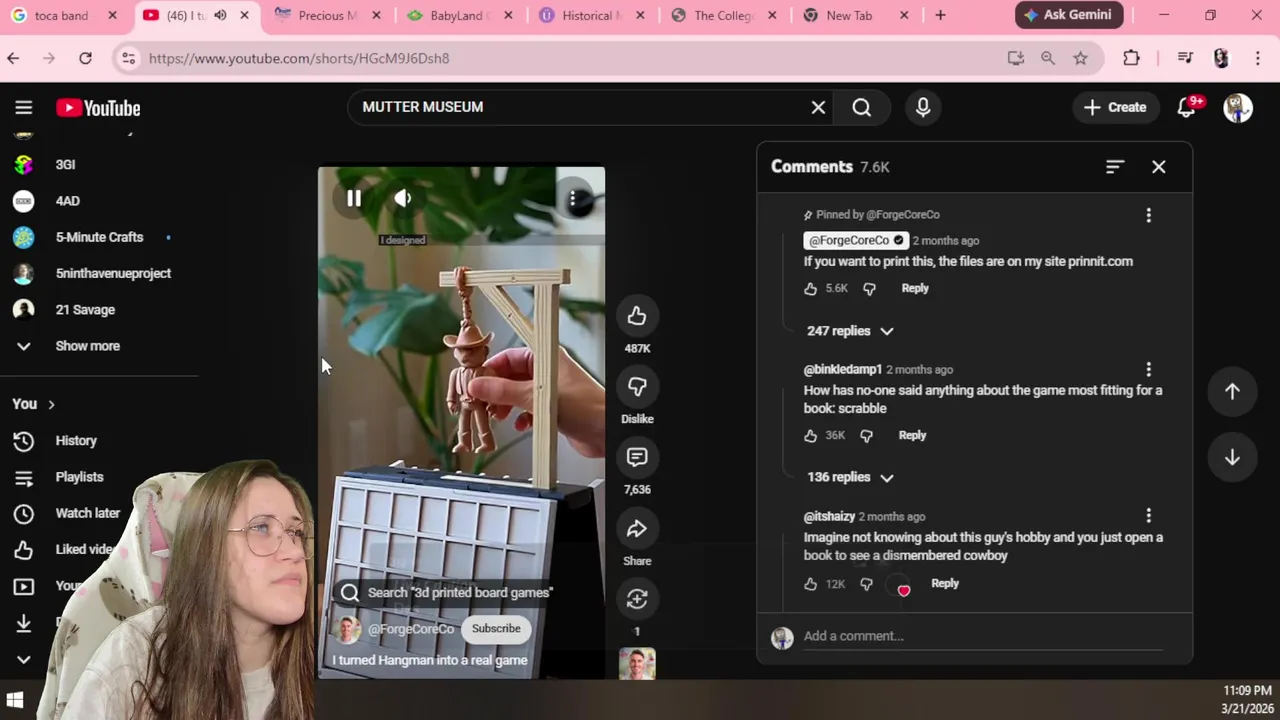
Task: Switch to The Colleg browser tab
Action: pyautogui.click(x=722, y=16)
